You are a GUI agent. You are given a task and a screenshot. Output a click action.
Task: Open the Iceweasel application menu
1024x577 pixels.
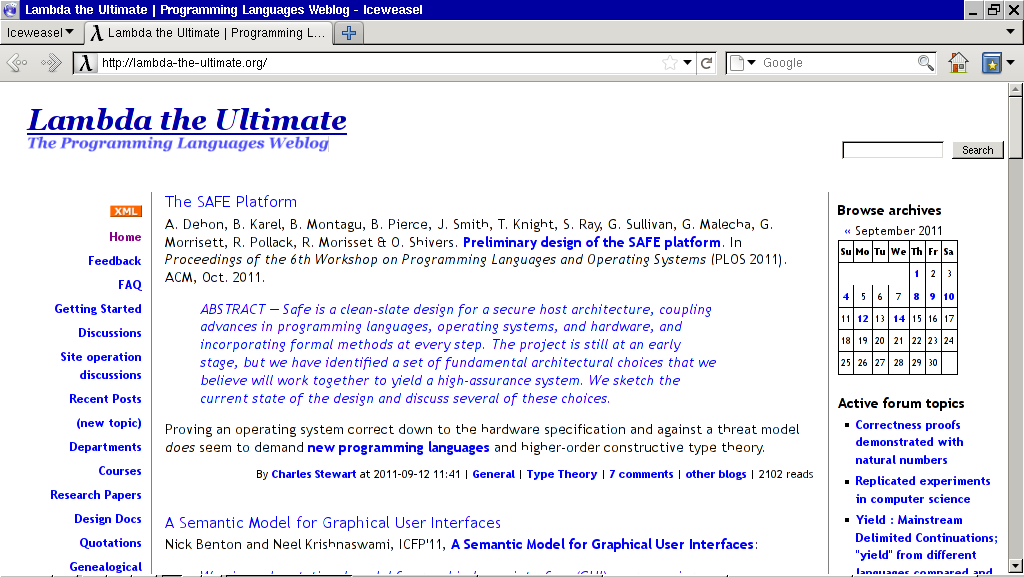point(39,33)
